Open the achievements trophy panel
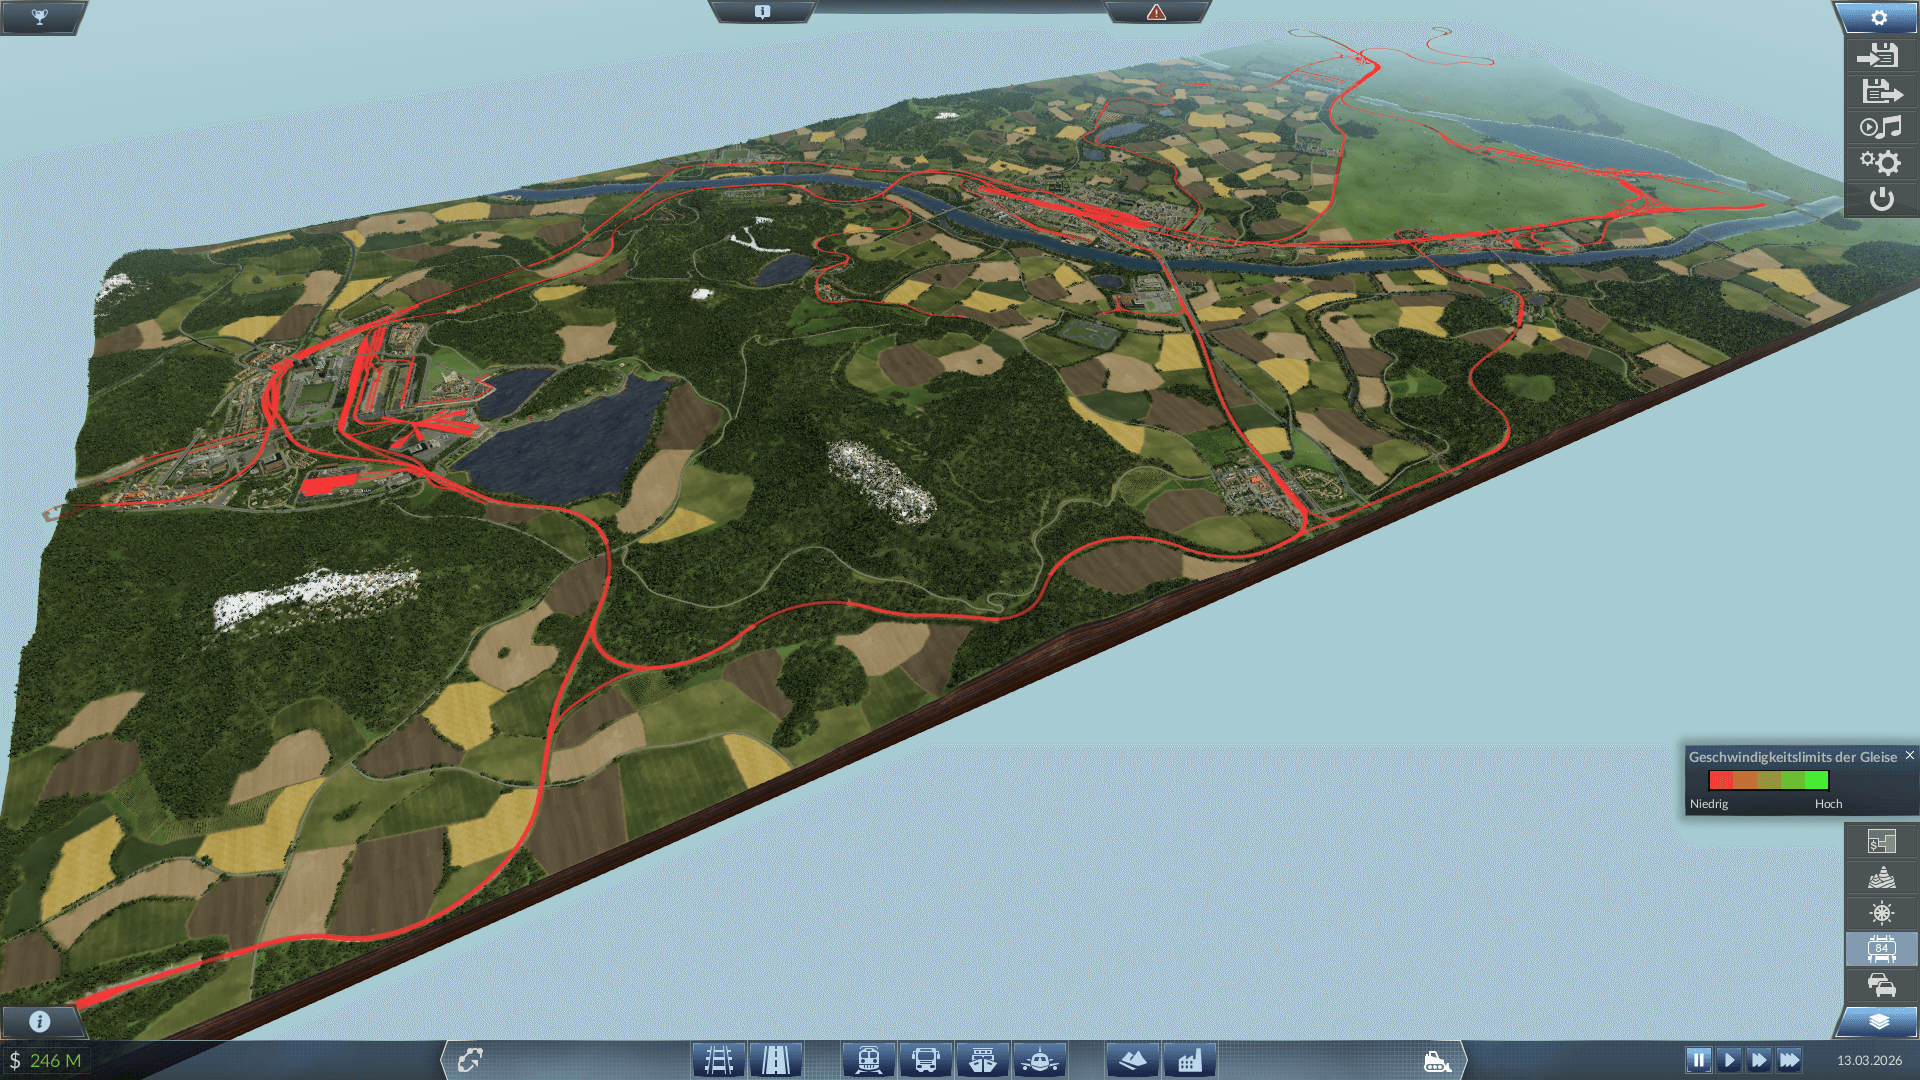Screen dimensions: 1920x1080 coord(40,17)
